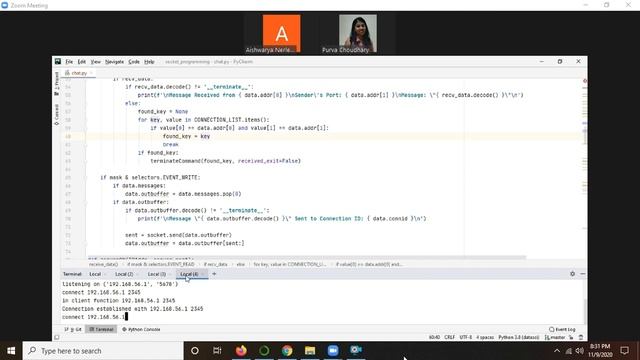Open the Navigate menu in PyCharm
The height and width of the screenshot is (360, 640).
(x=114, y=62)
